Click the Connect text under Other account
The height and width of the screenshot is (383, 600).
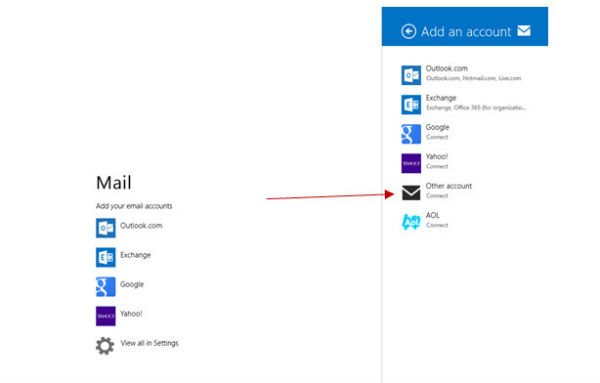point(437,196)
